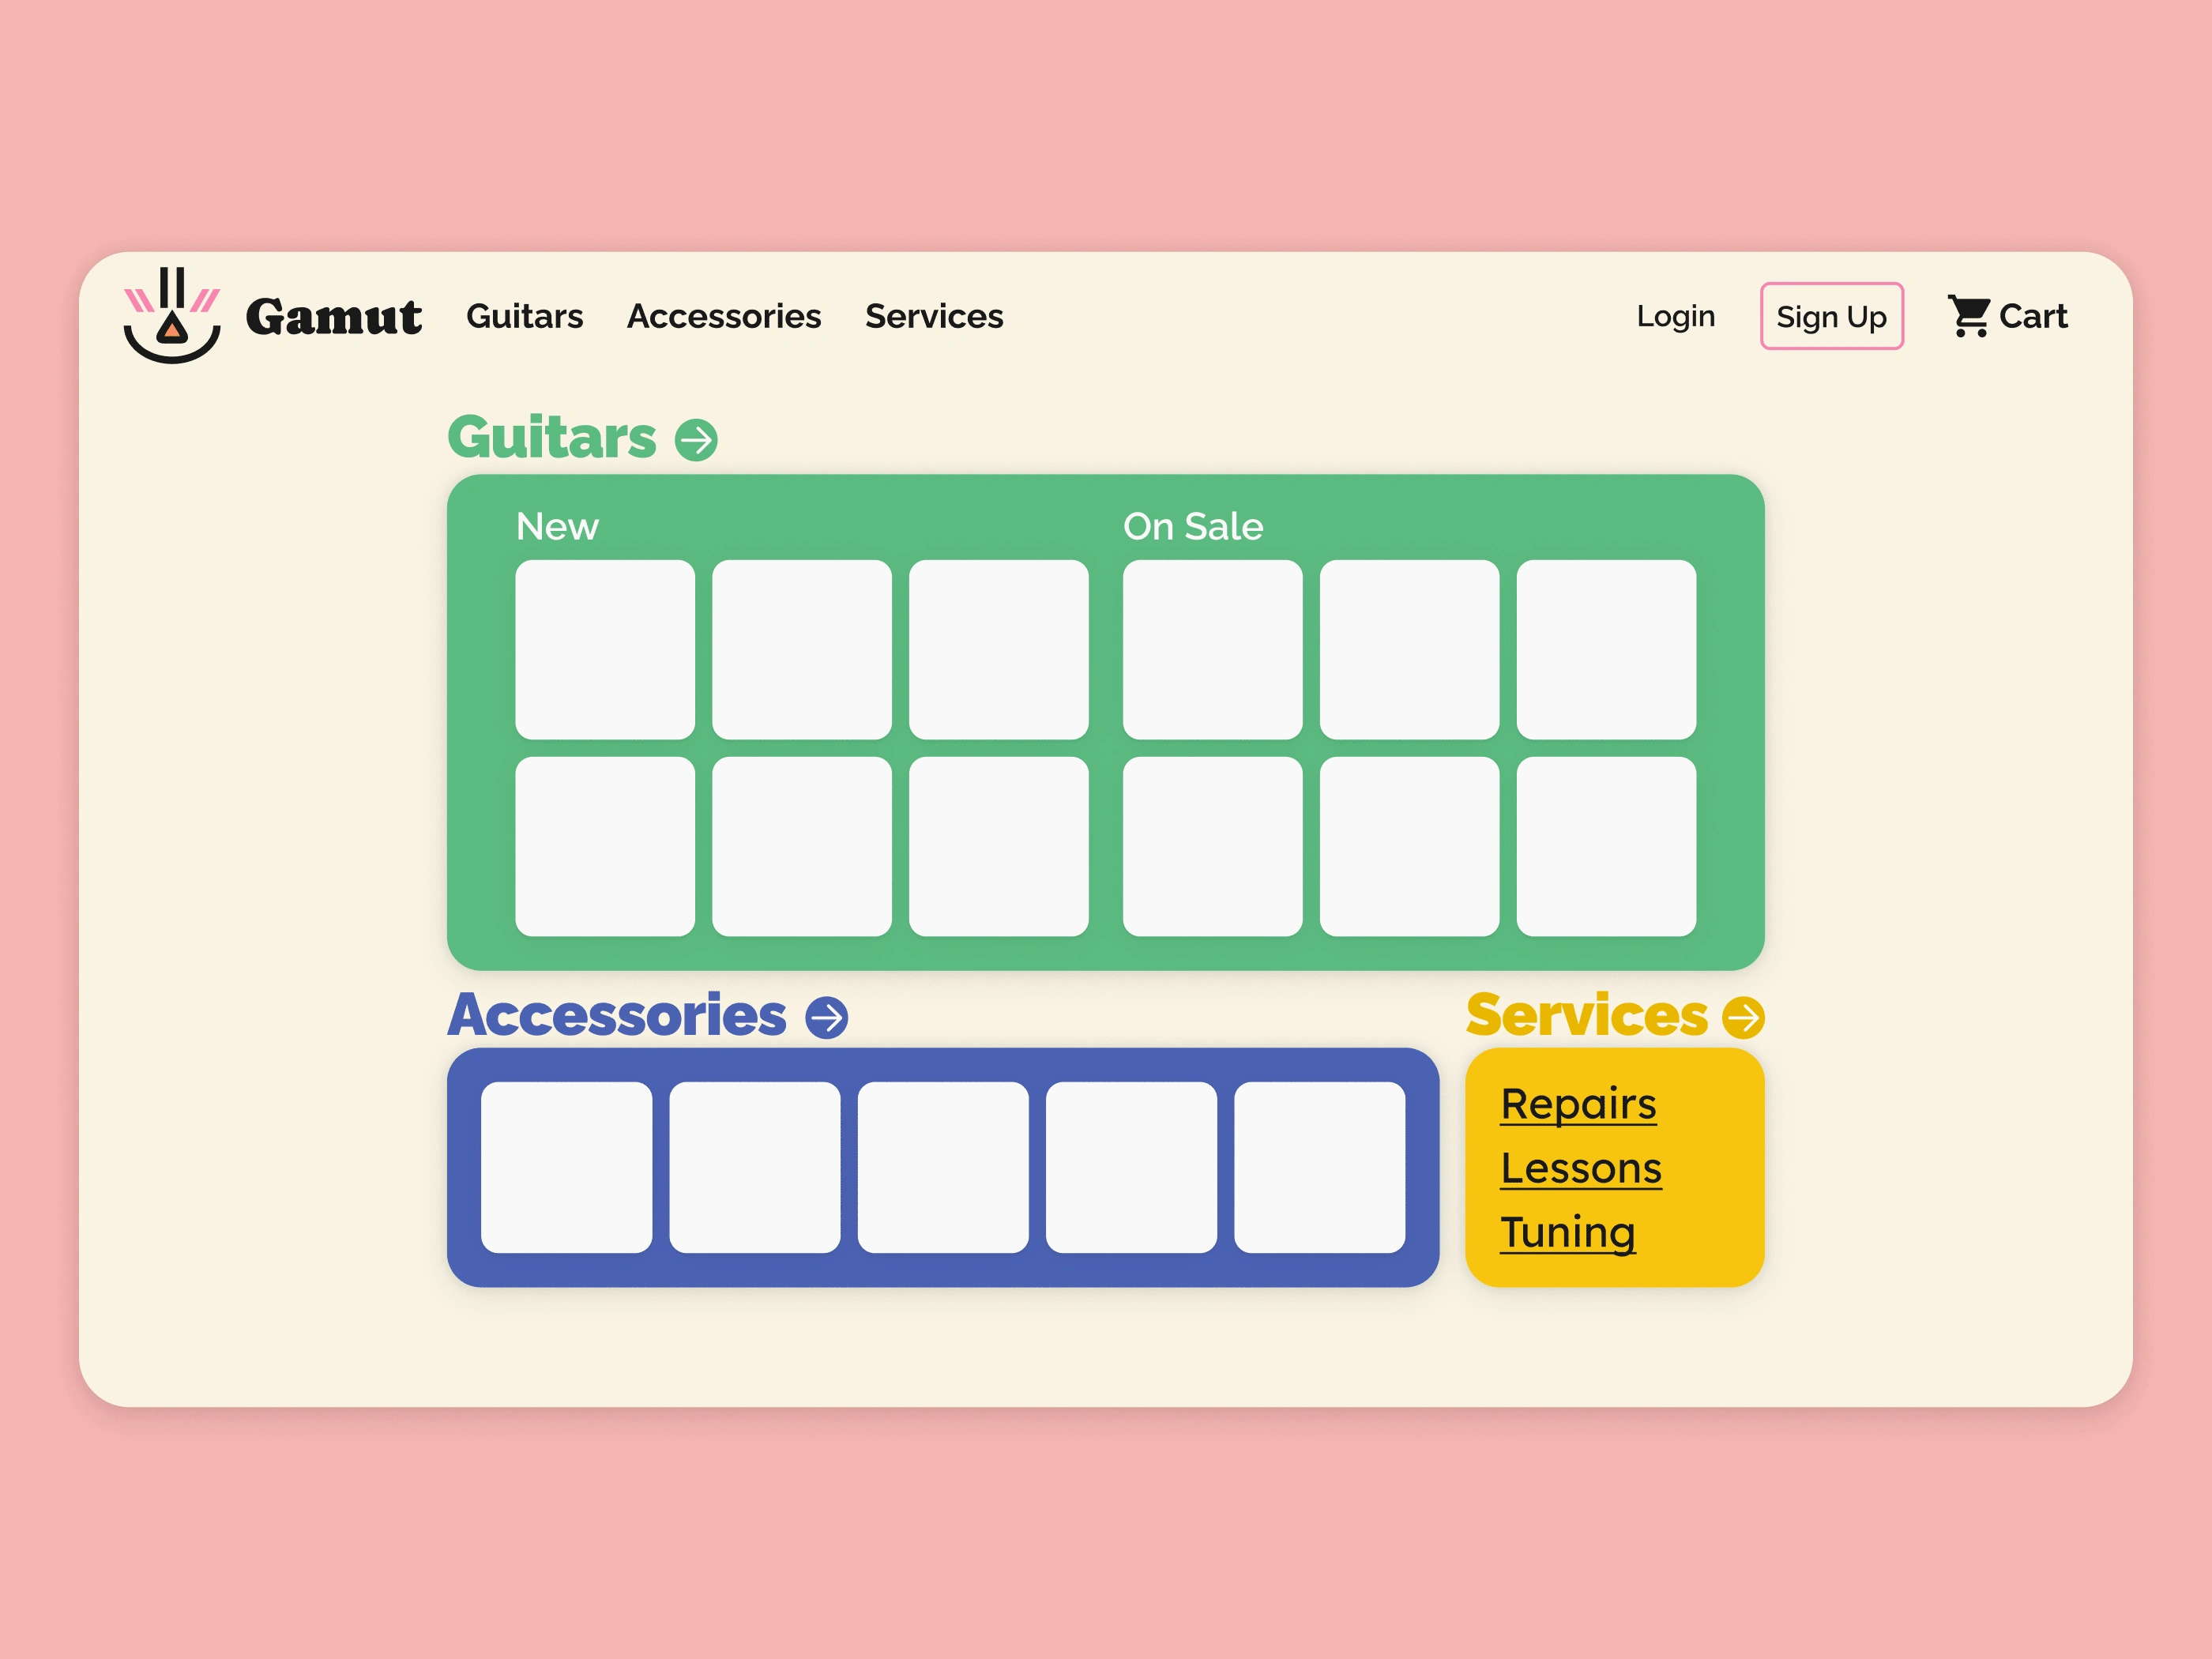
Task: Open the third New guitar card, top row
Action: tap(999, 650)
